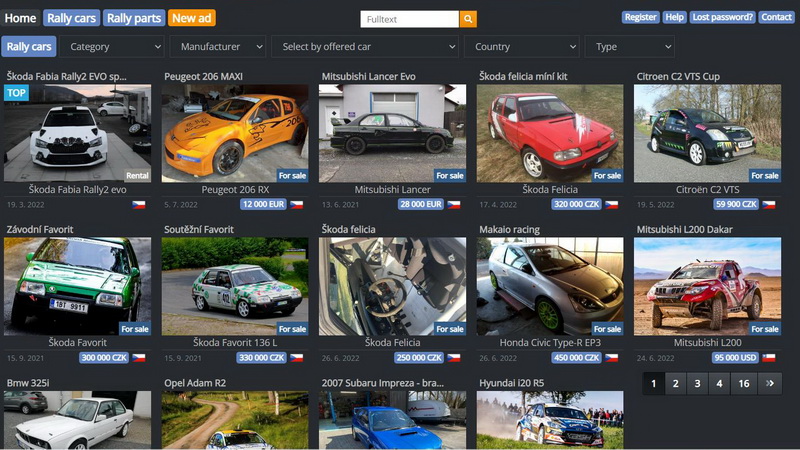Click the Register button

pos(640,18)
